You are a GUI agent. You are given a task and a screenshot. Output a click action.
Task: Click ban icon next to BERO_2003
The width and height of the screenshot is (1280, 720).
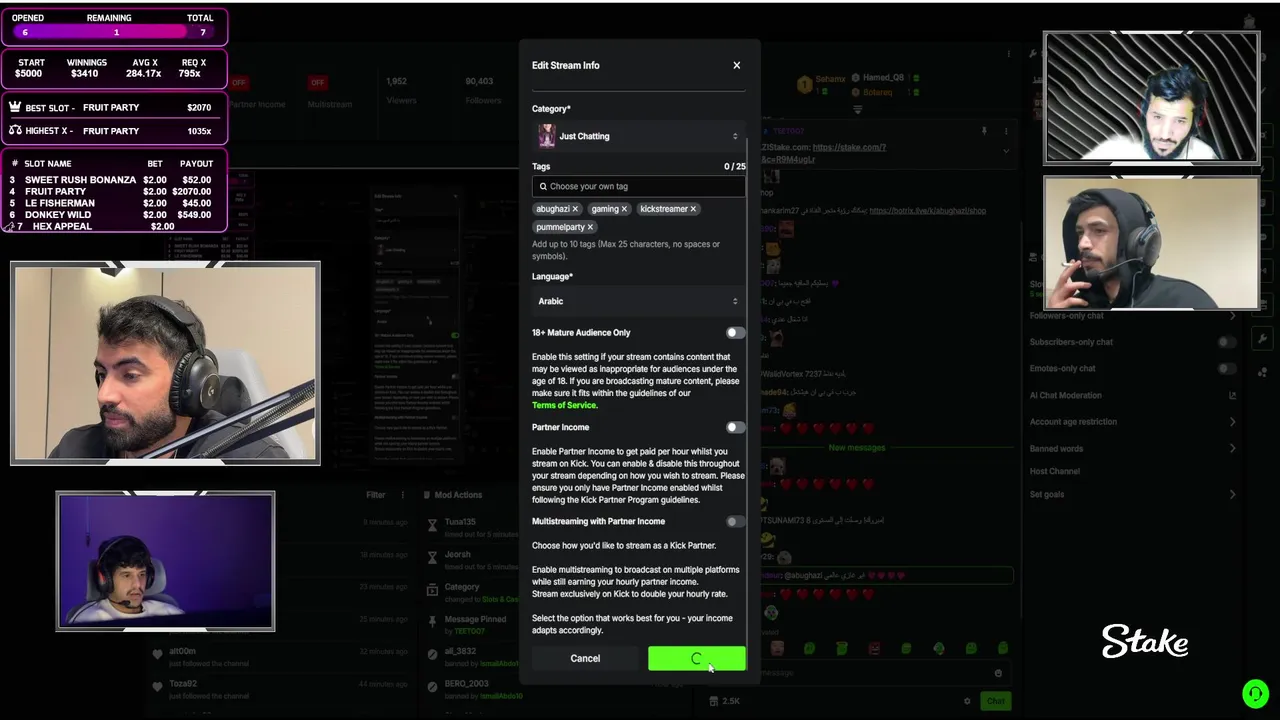[x=432, y=688]
